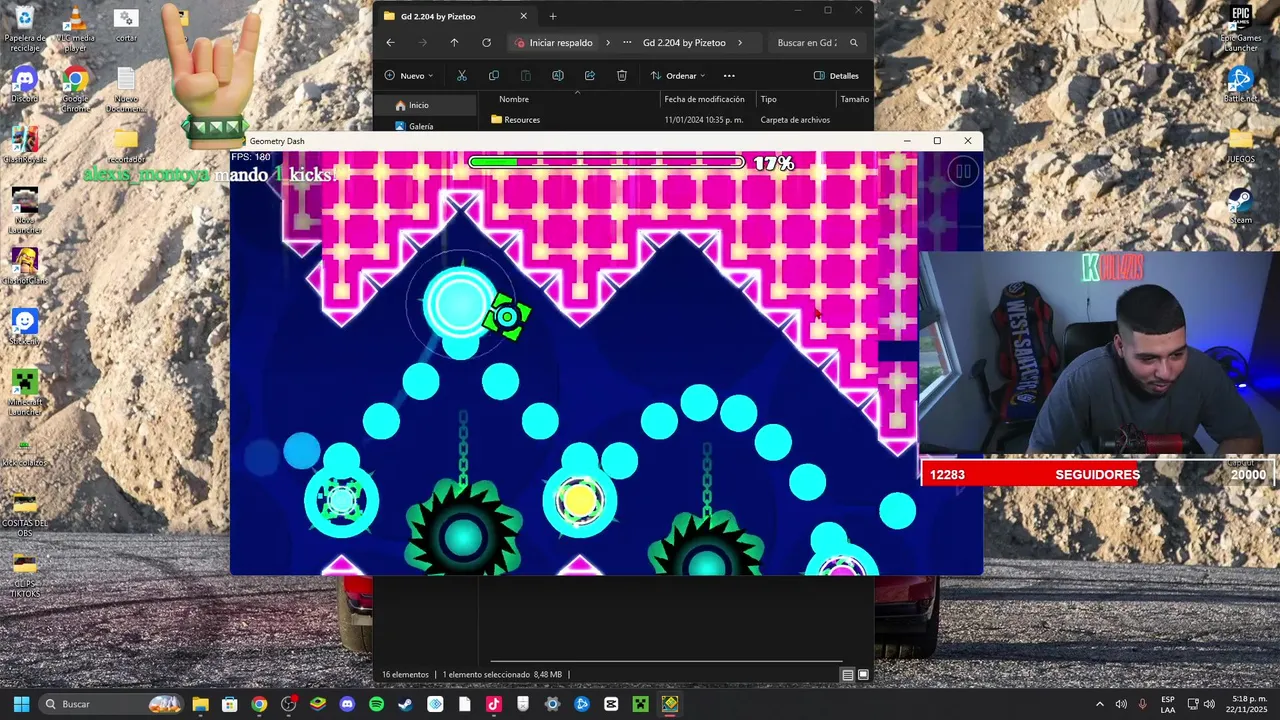Sort by Fecha de modificación column

(705, 99)
